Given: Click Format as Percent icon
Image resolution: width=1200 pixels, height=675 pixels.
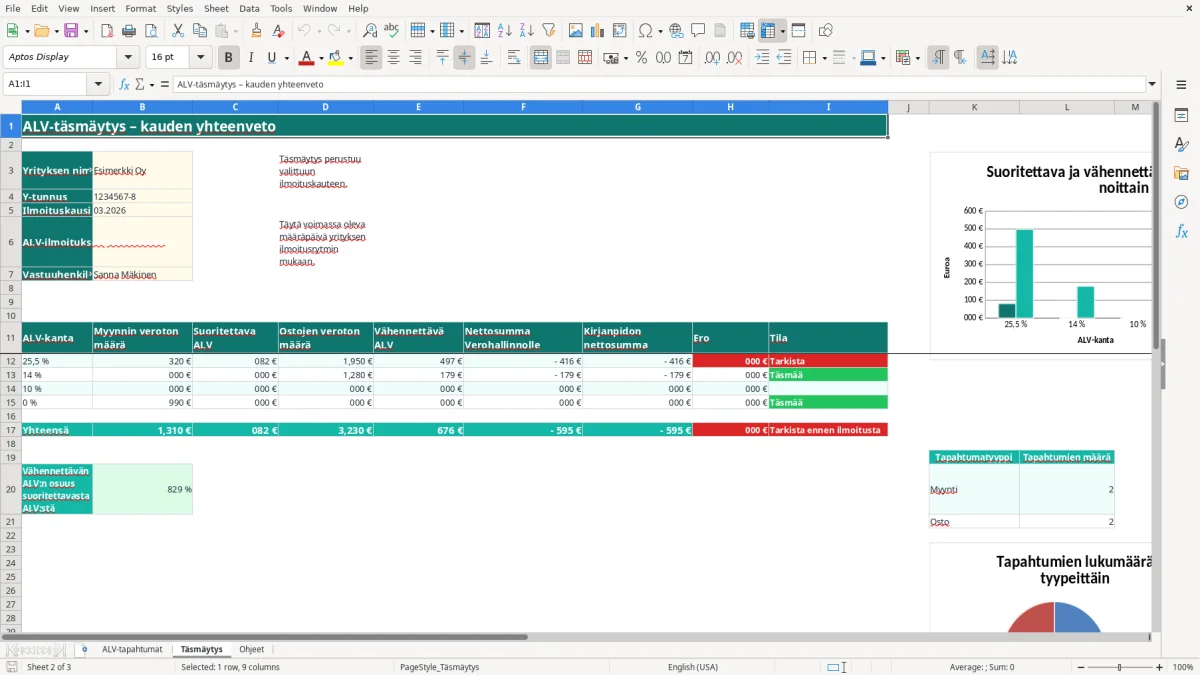Looking at the screenshot, I should [x=641, y=58].
